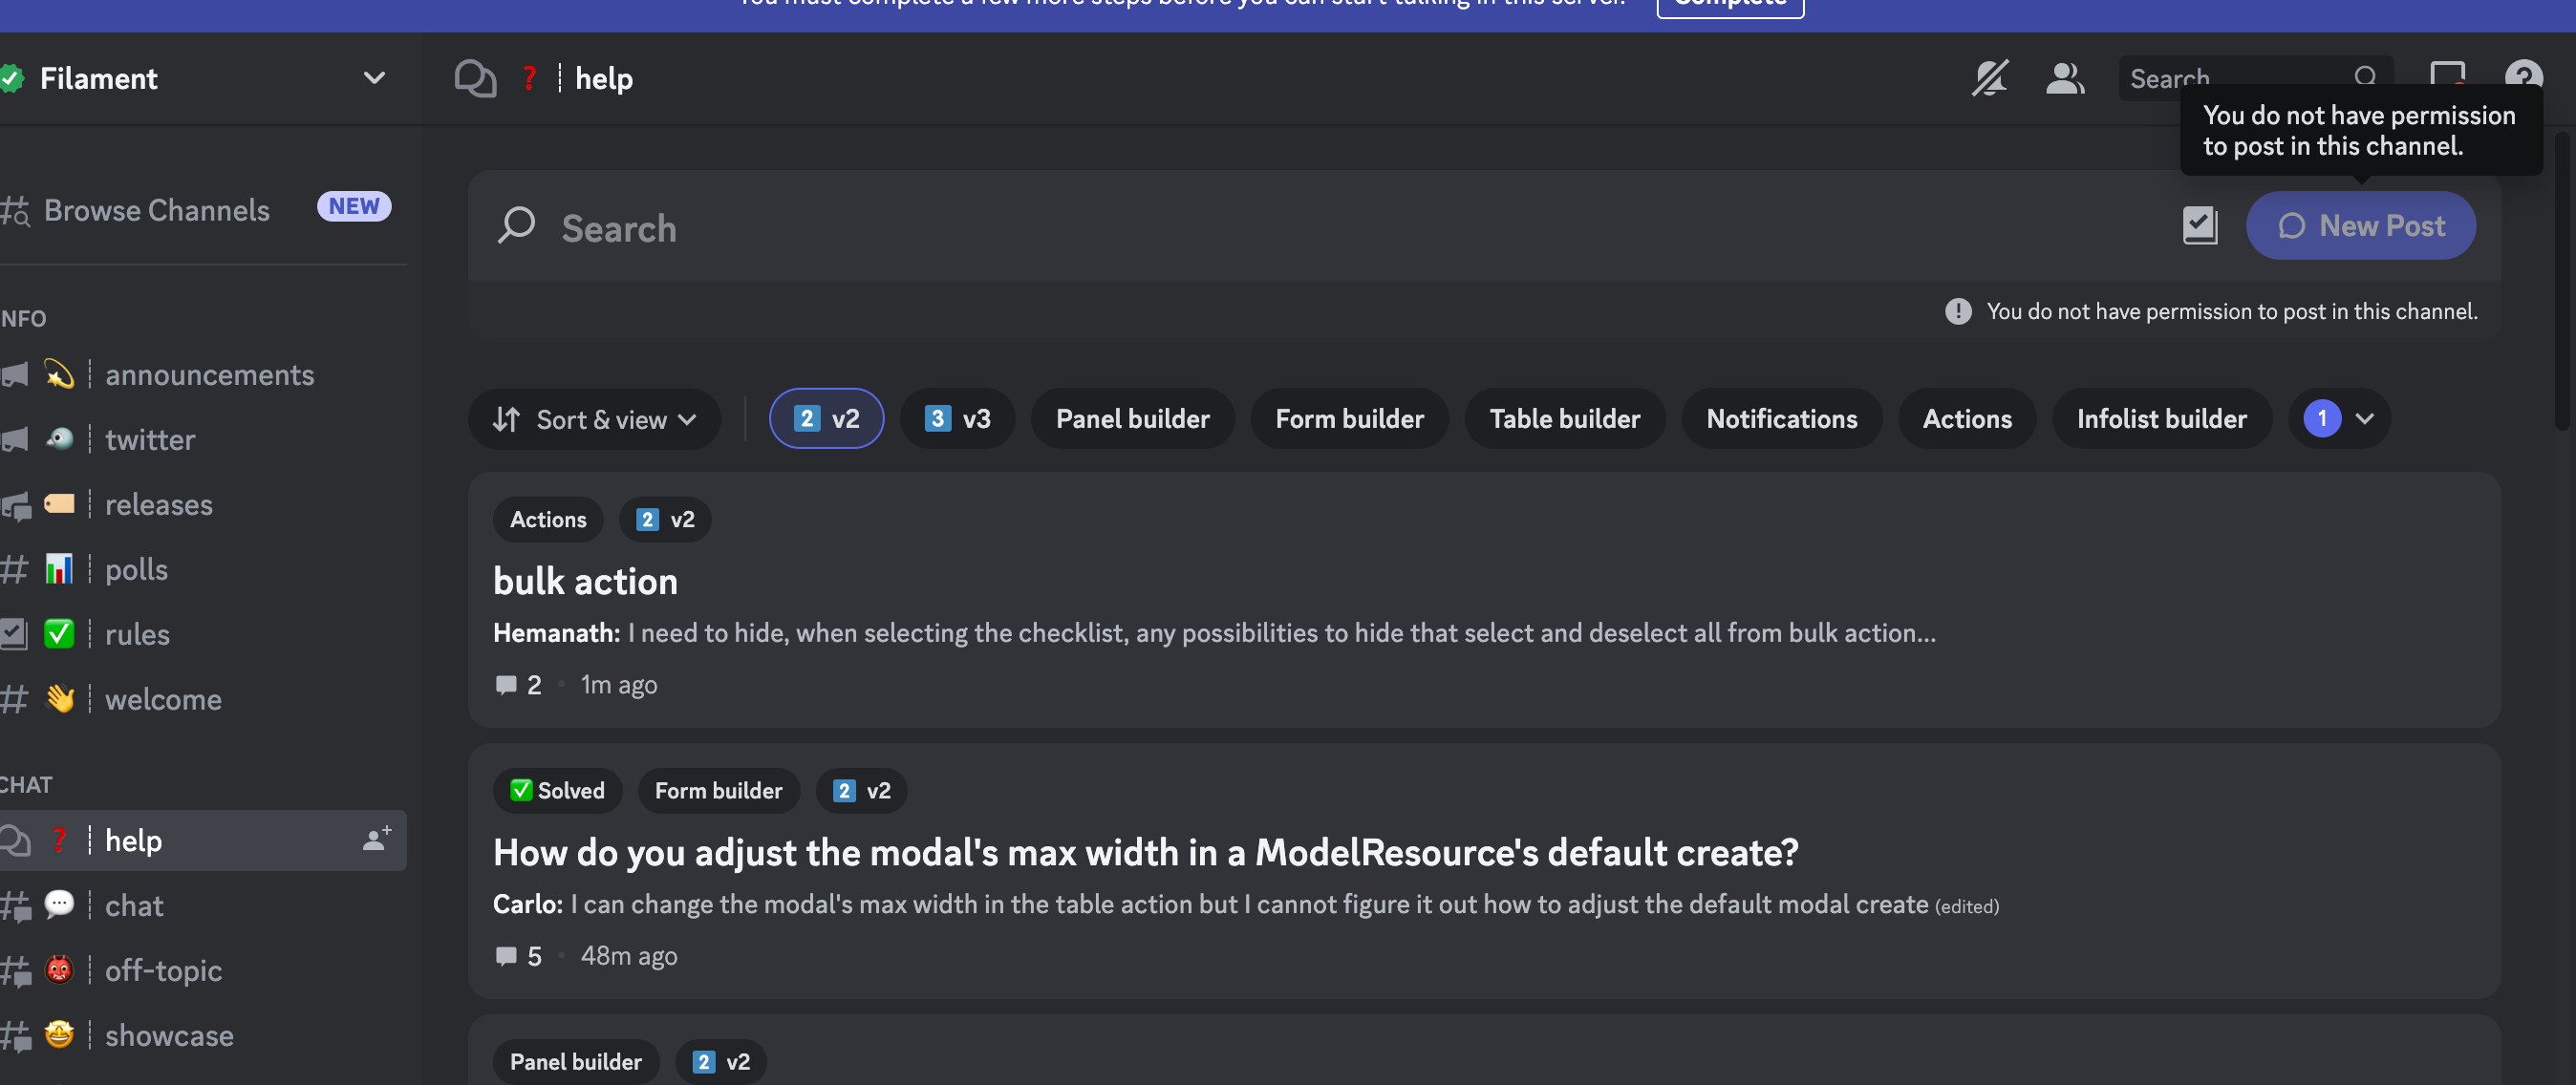Switch to the off-topic channel

(x=163, y=970)
